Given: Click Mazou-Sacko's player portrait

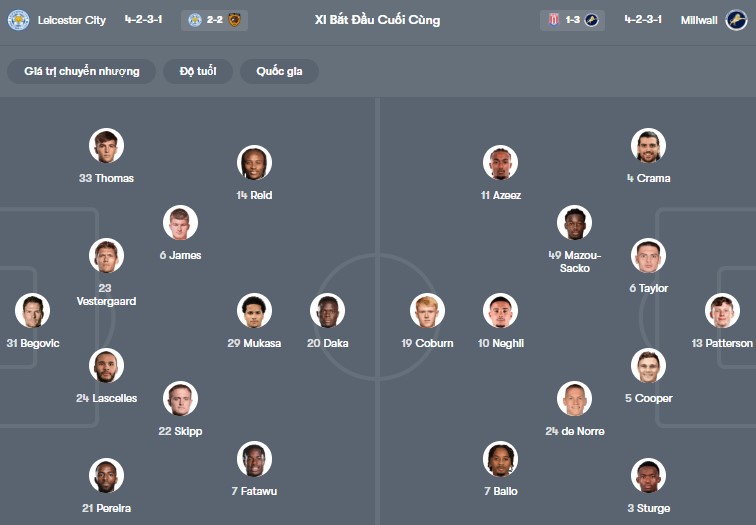Looking at the screenshot, I should click(574, 223).
